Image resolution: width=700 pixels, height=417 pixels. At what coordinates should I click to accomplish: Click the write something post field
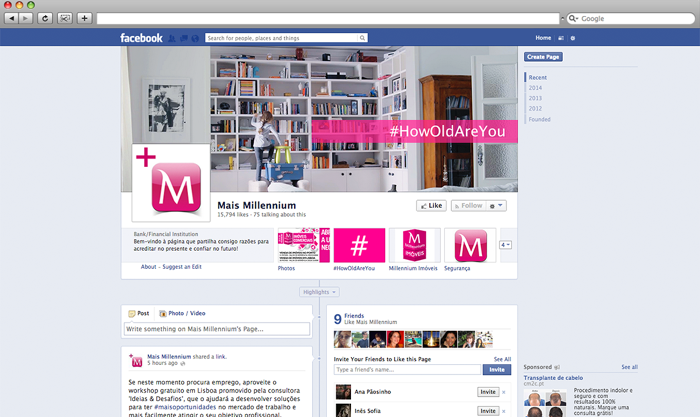(217, 329)
